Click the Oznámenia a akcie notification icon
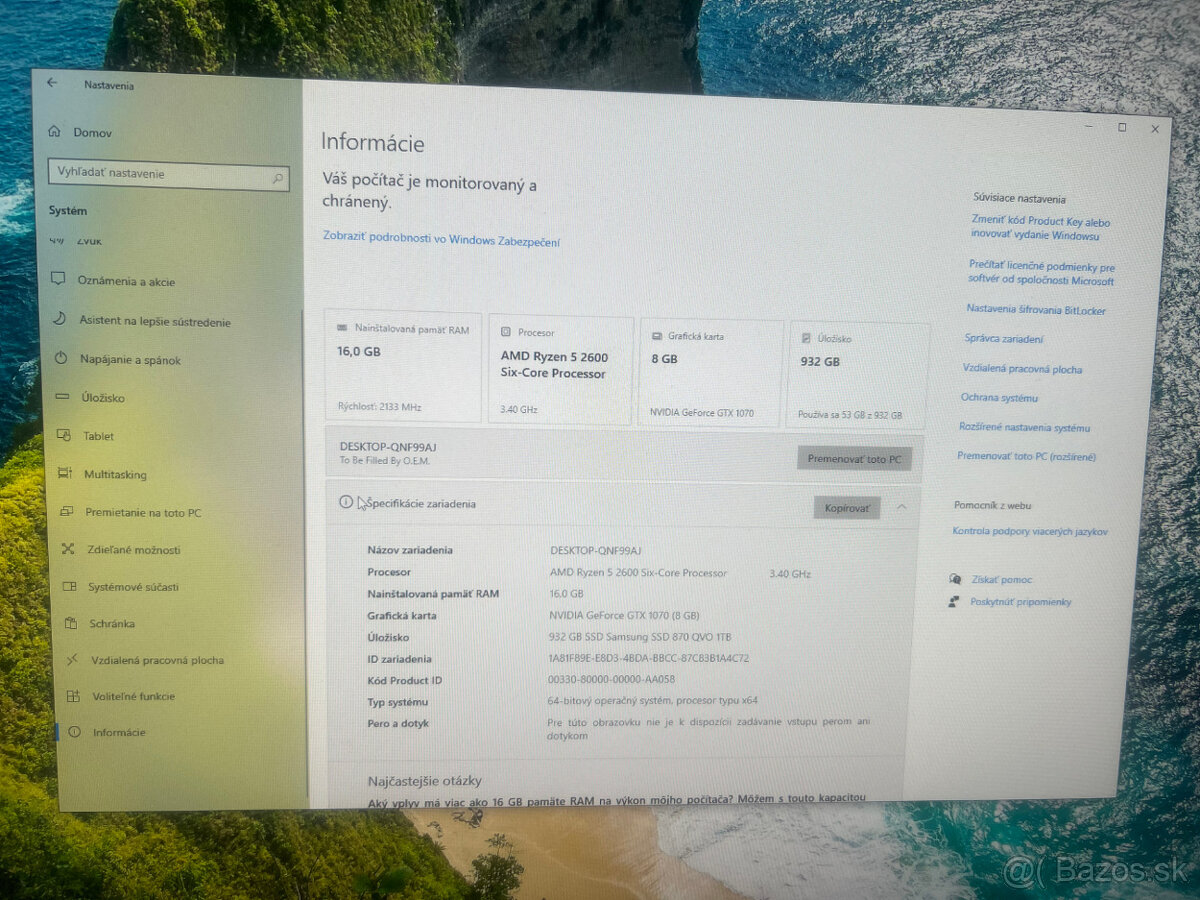 61,281
